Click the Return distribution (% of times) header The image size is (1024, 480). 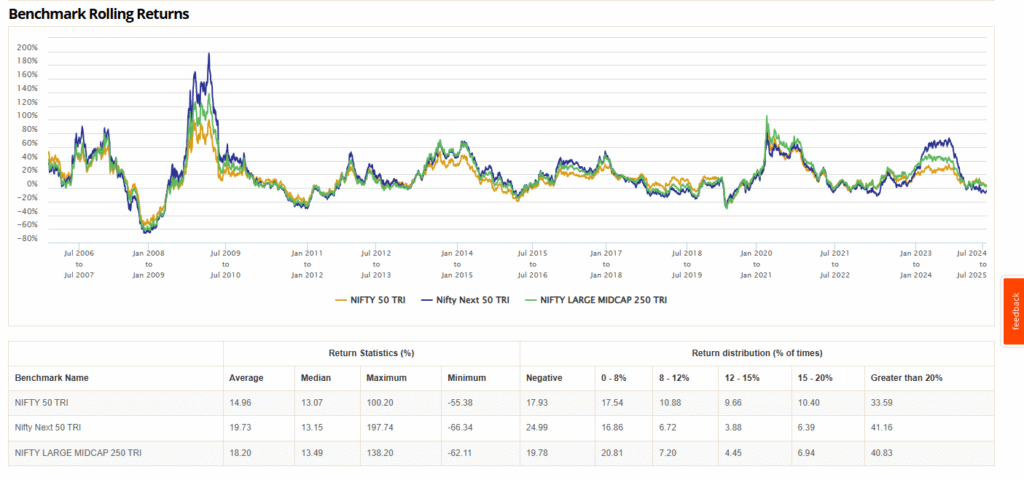tap(757, 353)
